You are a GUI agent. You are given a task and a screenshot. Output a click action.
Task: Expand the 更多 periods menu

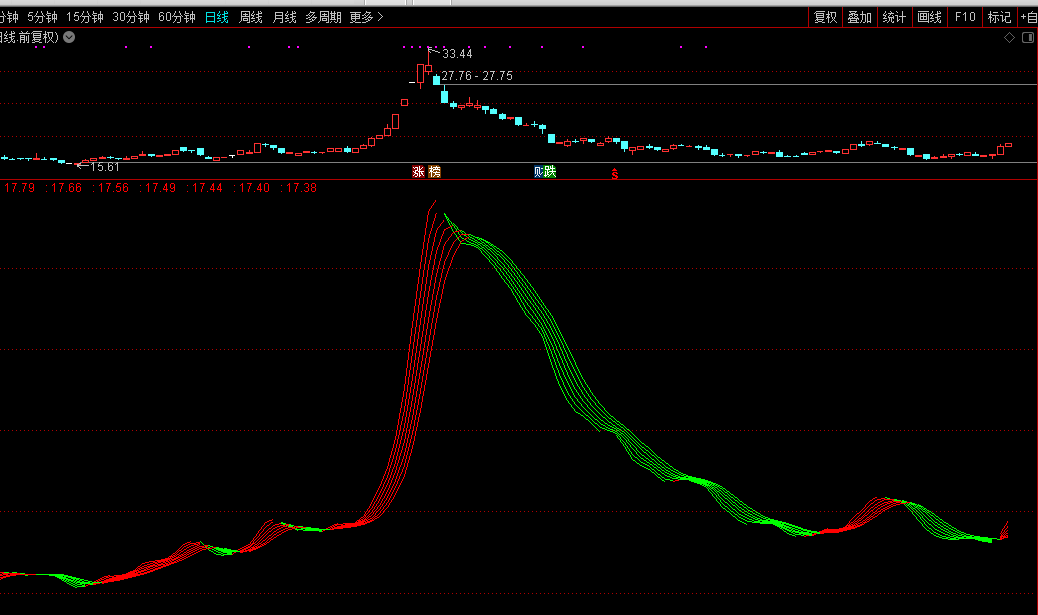[366, 17]
